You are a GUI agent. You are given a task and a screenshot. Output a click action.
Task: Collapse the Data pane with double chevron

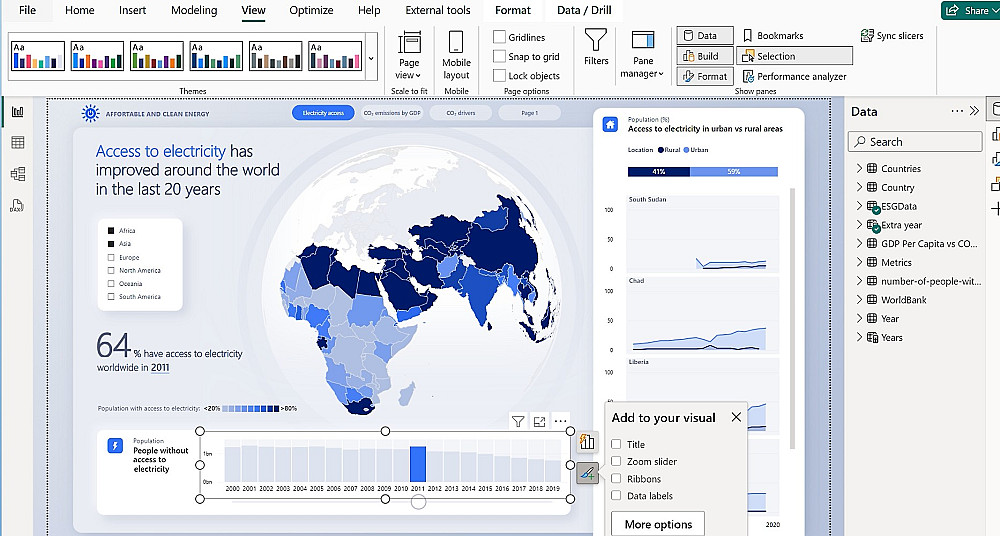(x=974, y=111)
